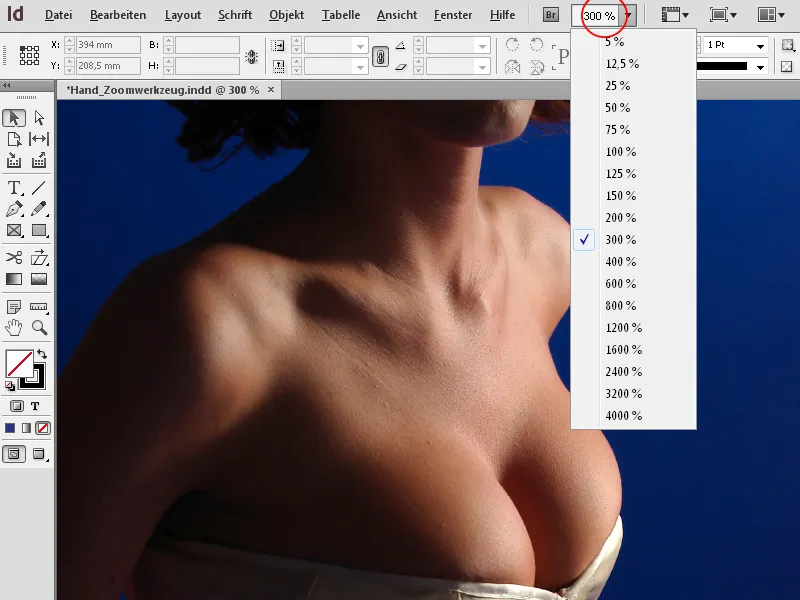Swap fill and stroke colors arrow
This screenshot has width=800, height=600.
42,354
